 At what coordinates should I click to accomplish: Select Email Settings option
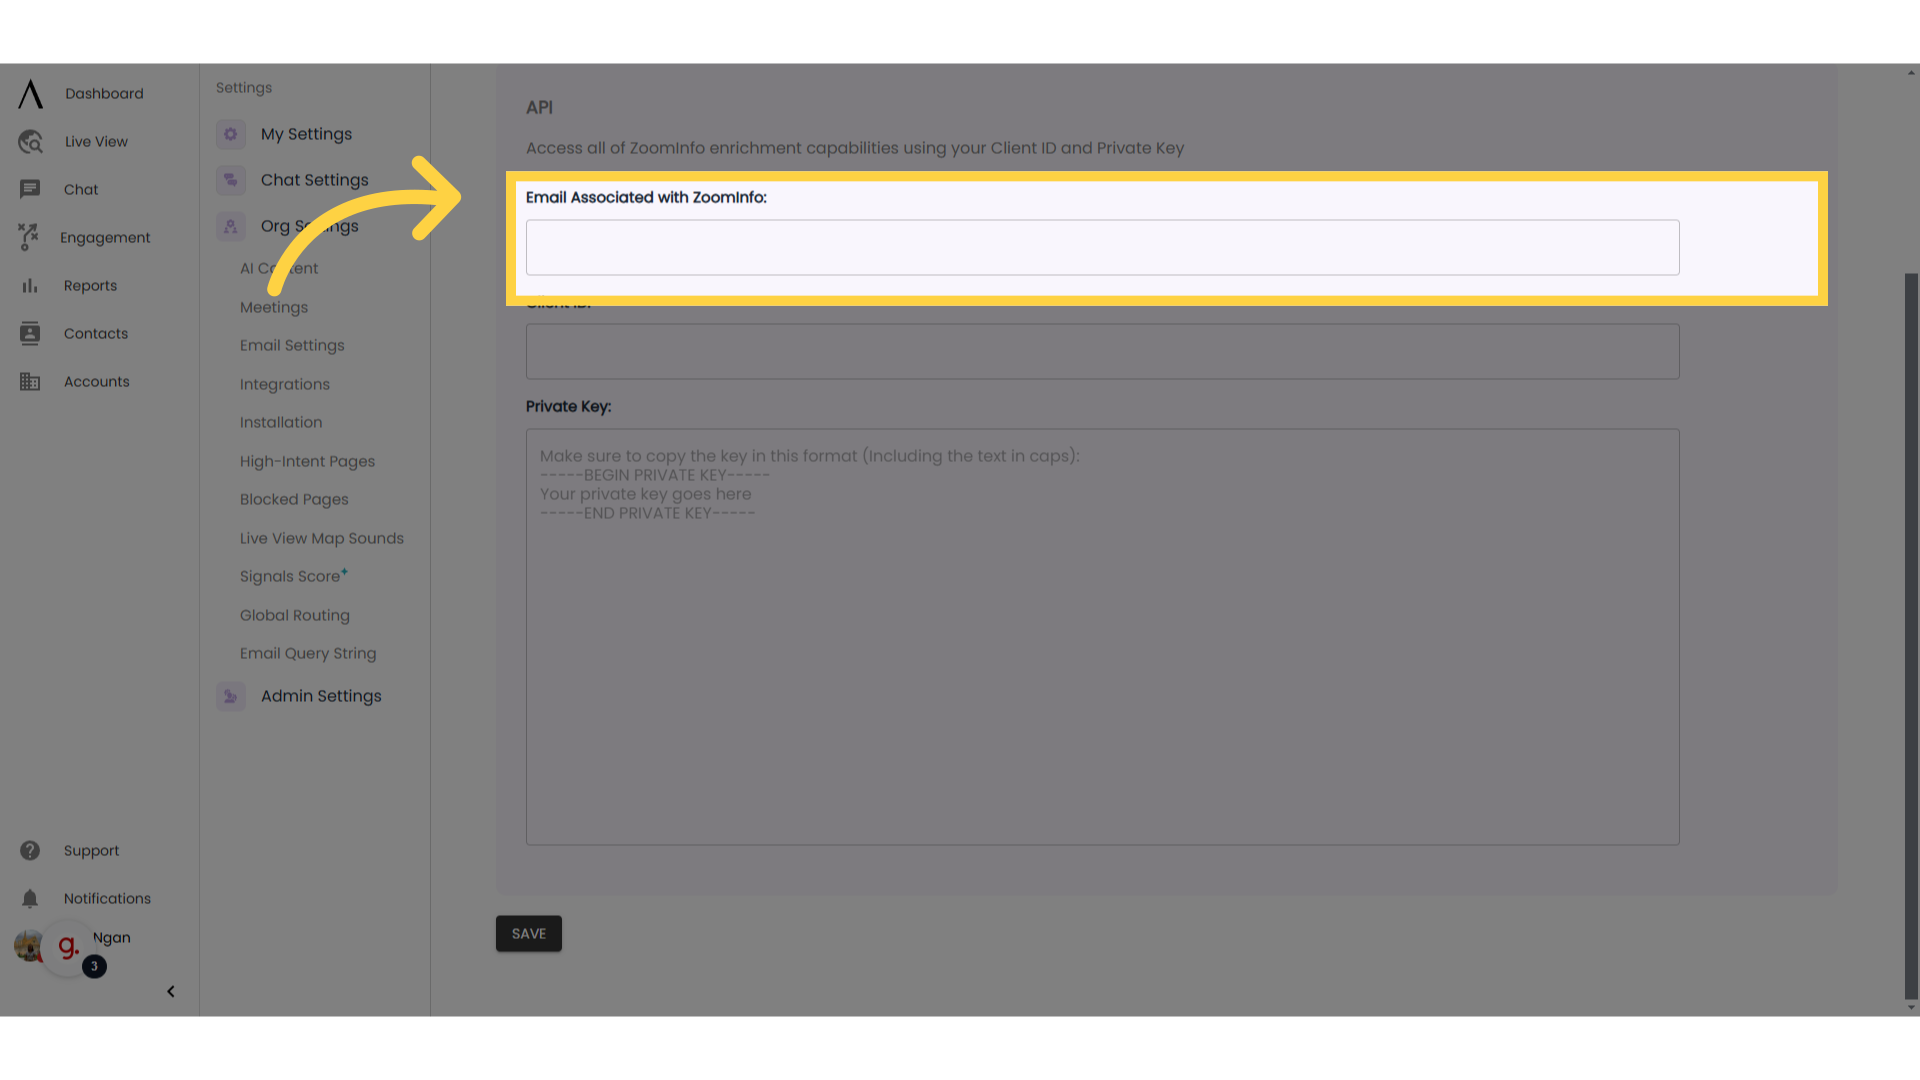coord(293,345)
